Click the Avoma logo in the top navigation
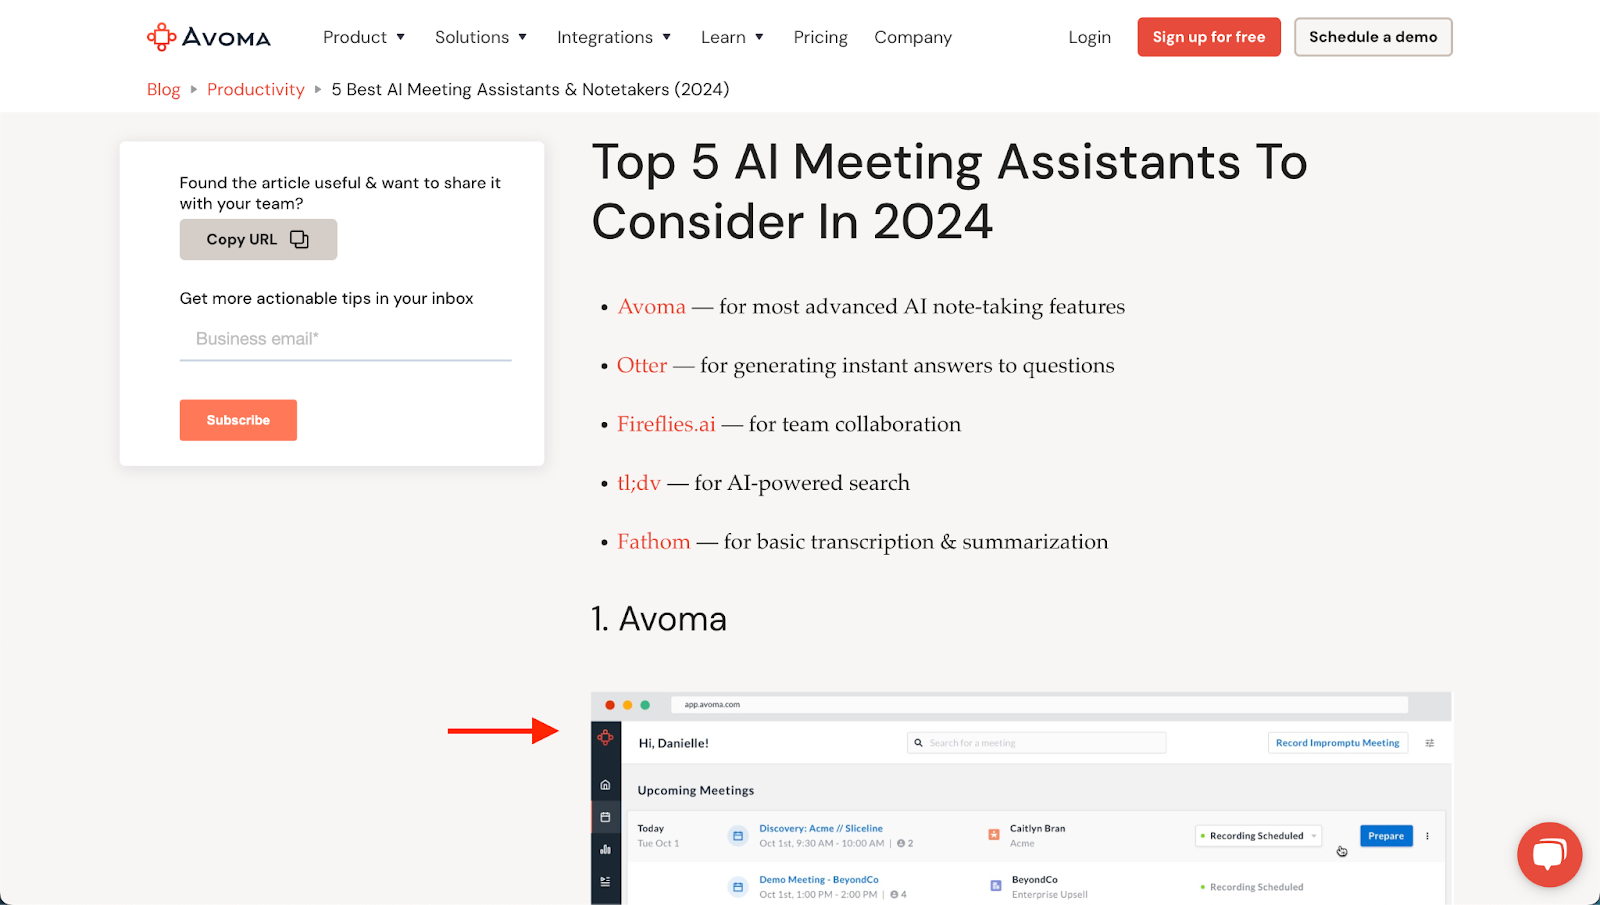This screenshot has width=1600, height=905. [x=209, y=37]
